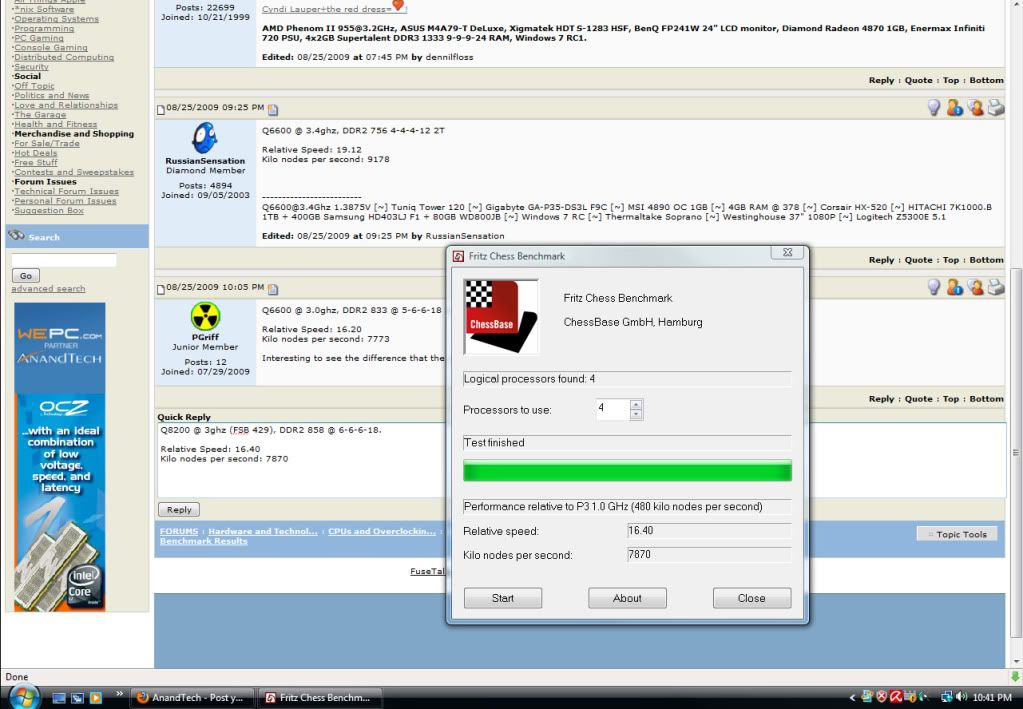The image size is (1023, 709).
Task: Click the user speech-bubble icon on 09:25 PM post
Action: click(976, 108)
